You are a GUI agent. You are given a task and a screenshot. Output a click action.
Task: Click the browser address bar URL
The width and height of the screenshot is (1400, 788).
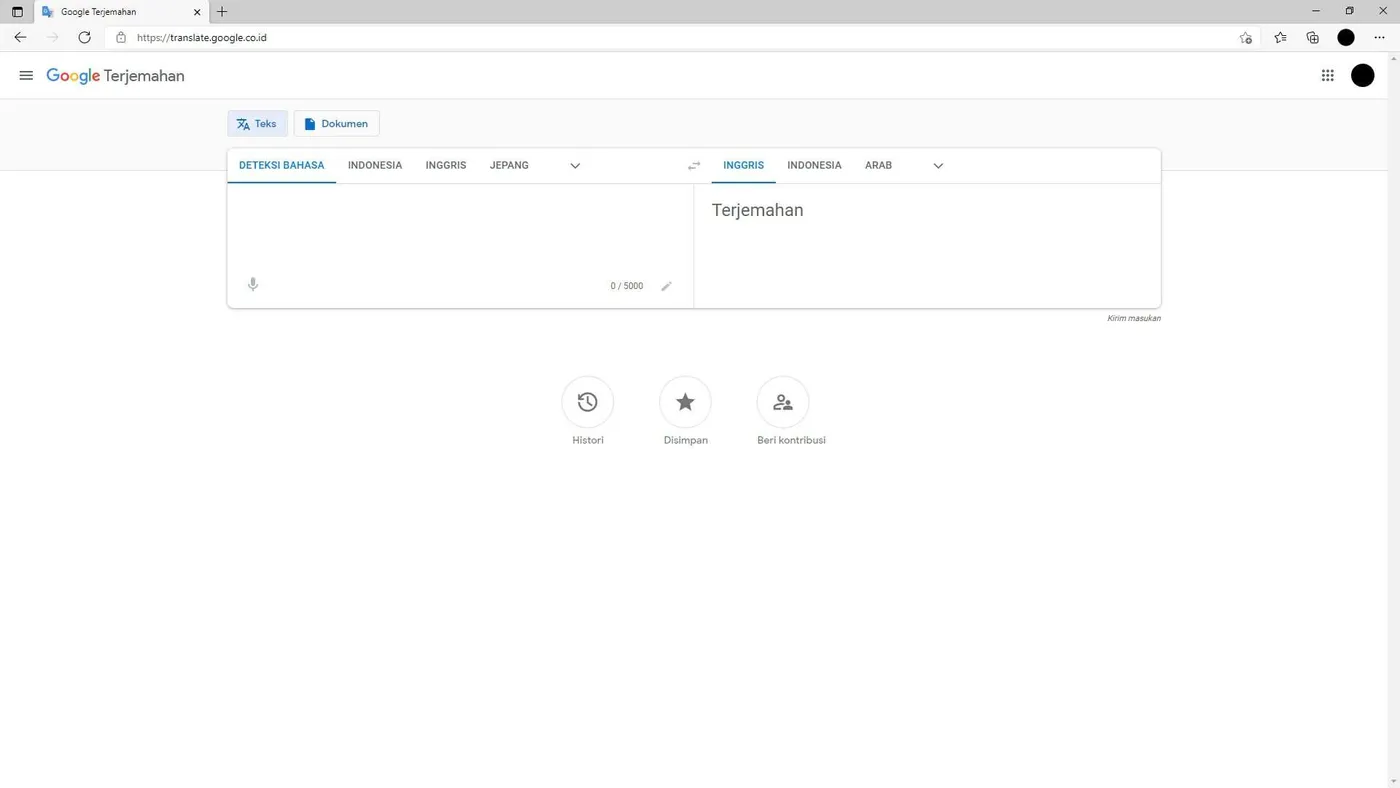201,38
